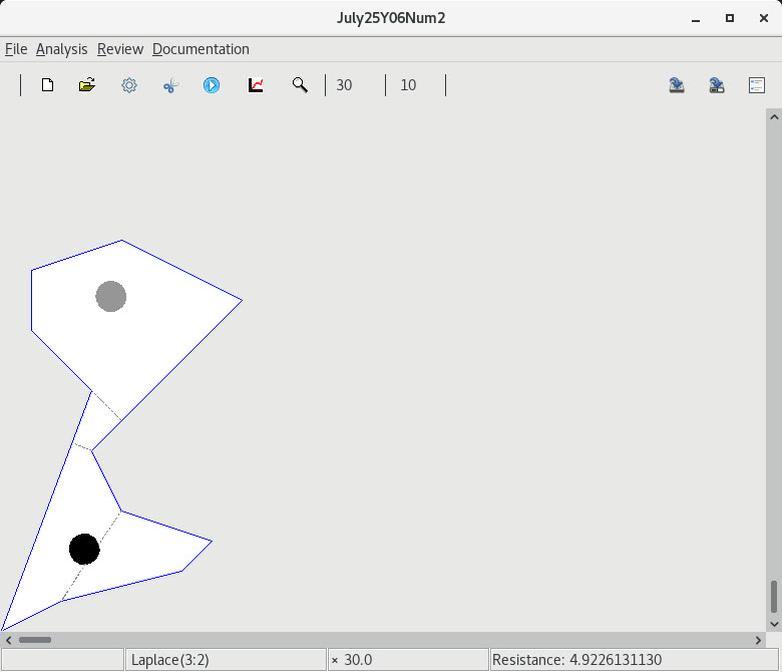Run the analysis with the play button
This screenshot has height=672, width=782.
(211, 85)
